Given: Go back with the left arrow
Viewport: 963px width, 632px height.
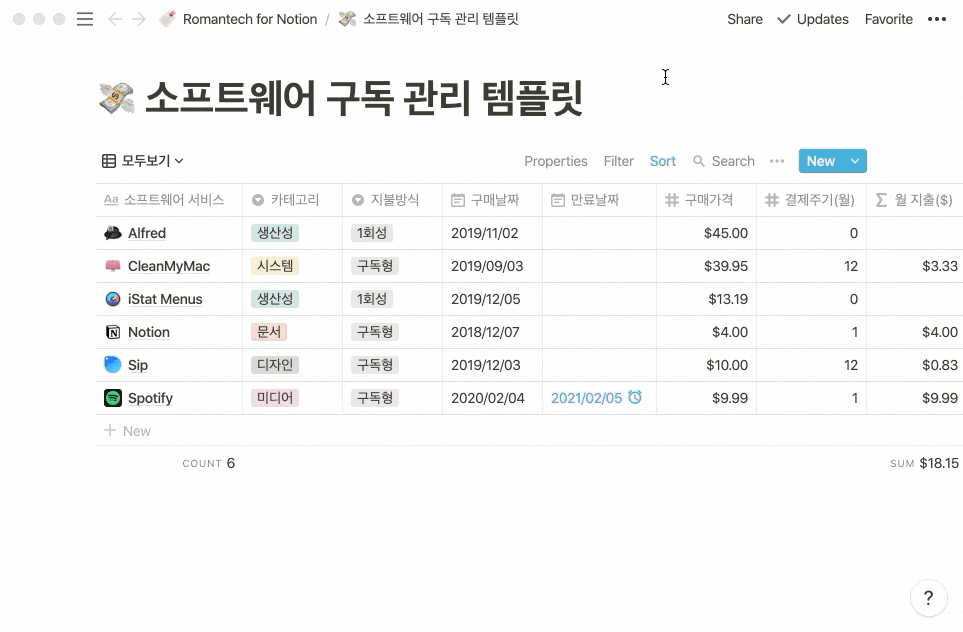Looking at the screenshot, I should (114, 19).
